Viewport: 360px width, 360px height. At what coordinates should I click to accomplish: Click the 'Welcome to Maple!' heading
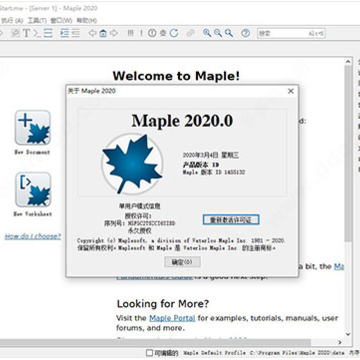(x=176, y=76)
